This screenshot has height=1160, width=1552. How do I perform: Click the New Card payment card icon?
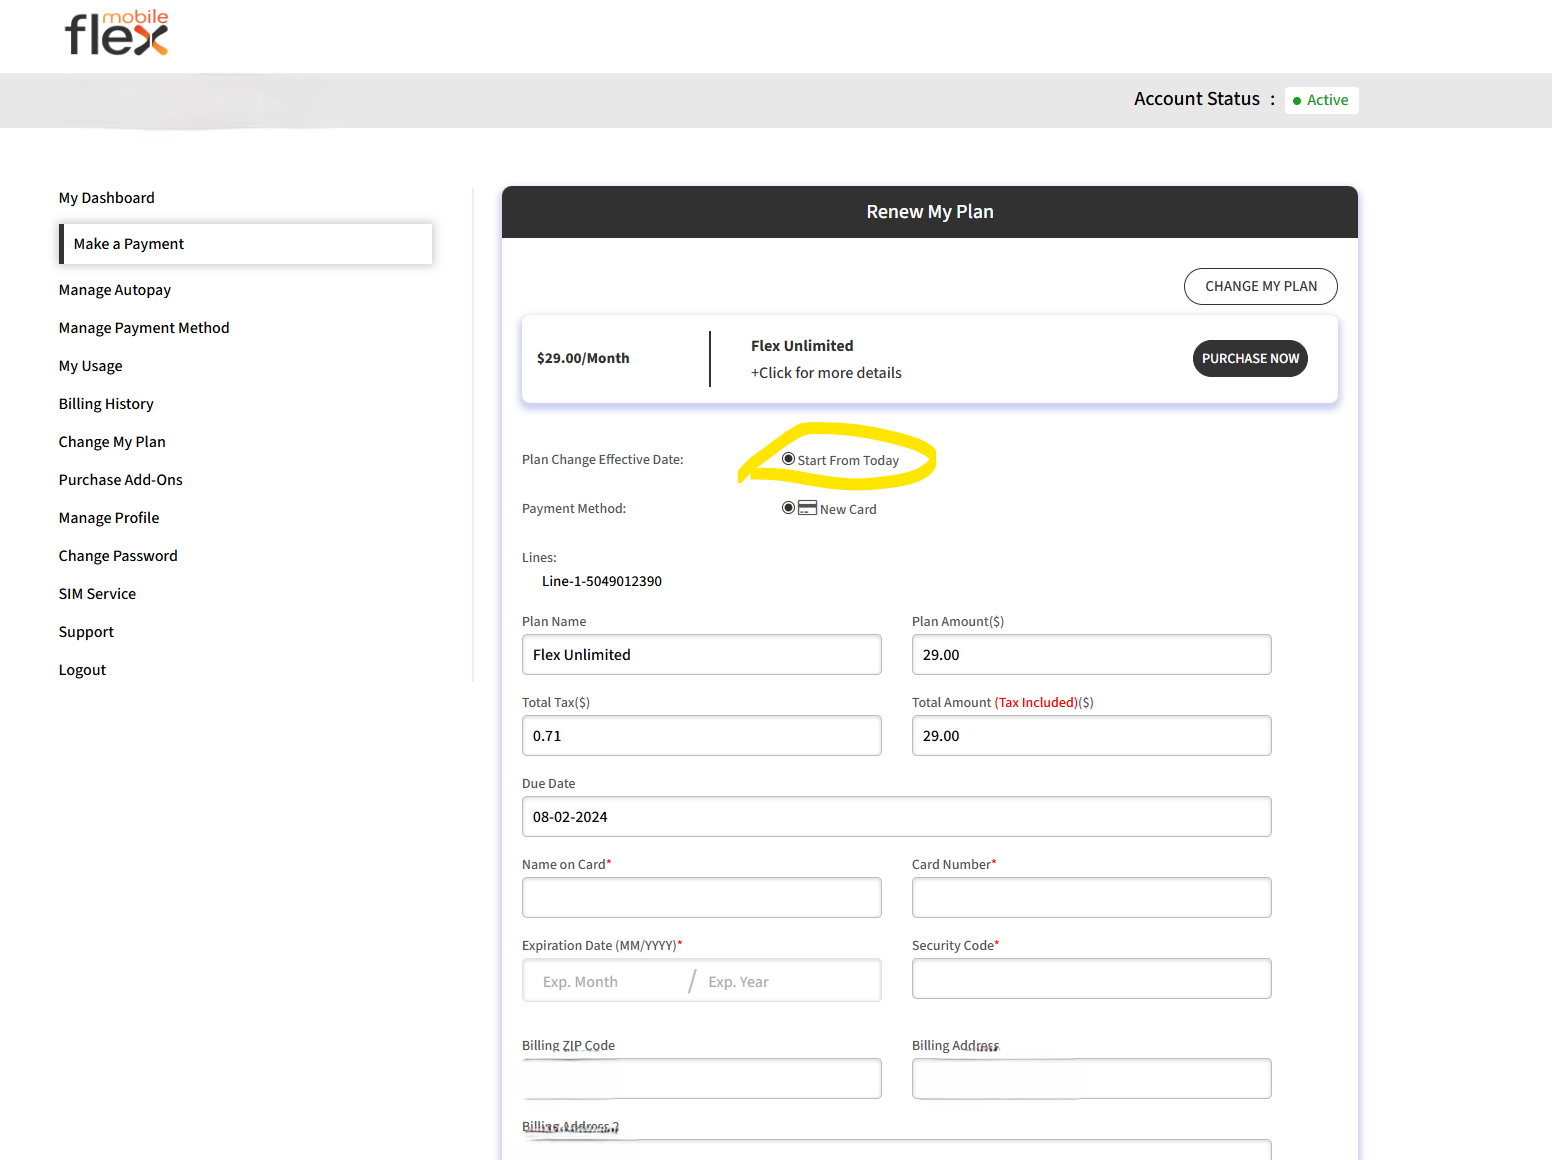coord(807,507)
